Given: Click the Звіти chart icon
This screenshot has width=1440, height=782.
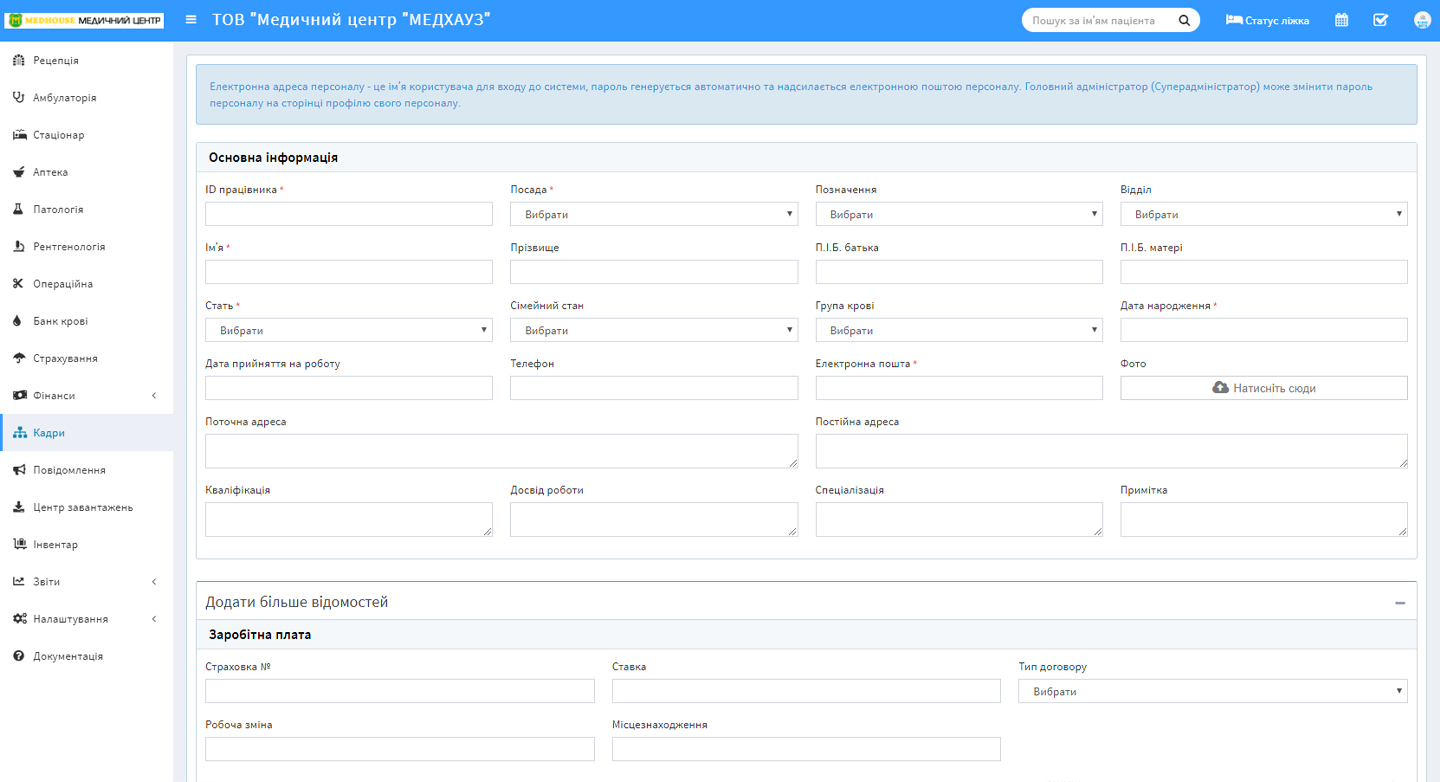Looking at the screenshot, I should 19,582.
